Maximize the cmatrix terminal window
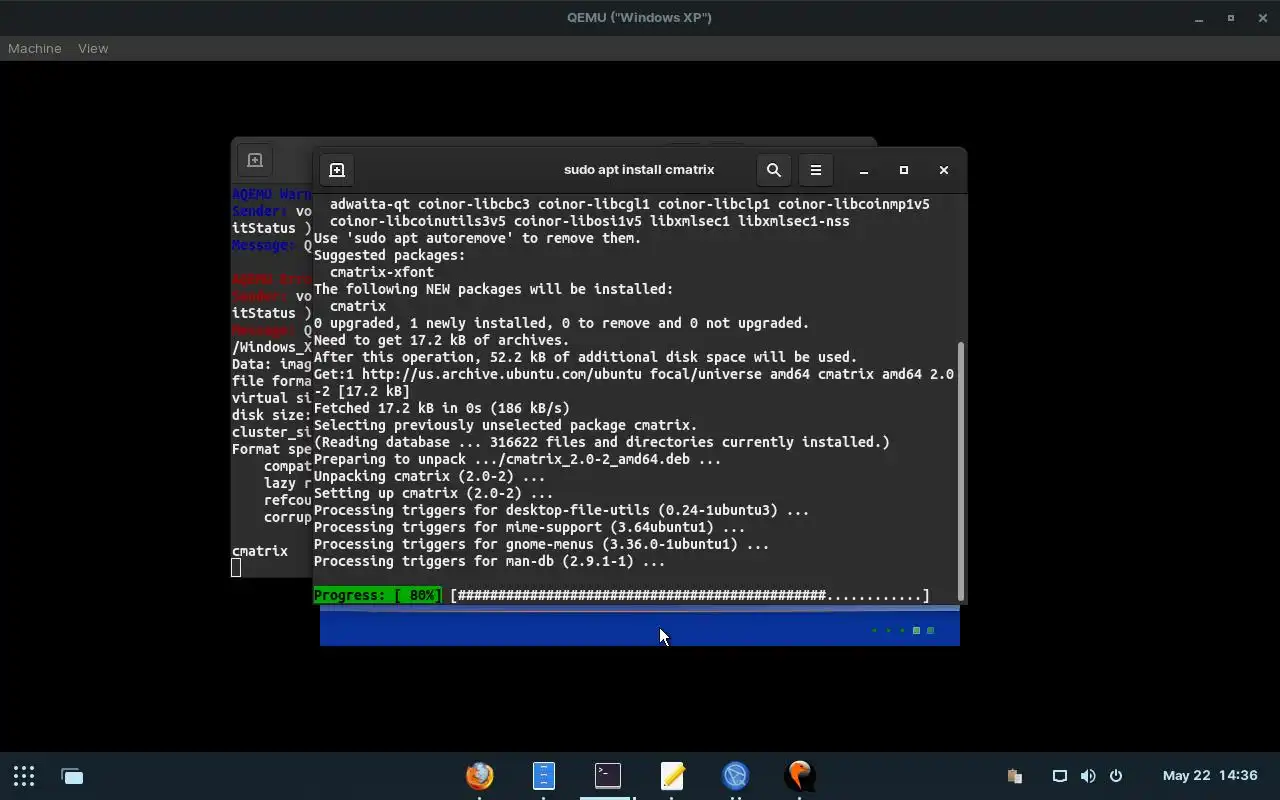The image size is (1280, 800). coord(904,170)
